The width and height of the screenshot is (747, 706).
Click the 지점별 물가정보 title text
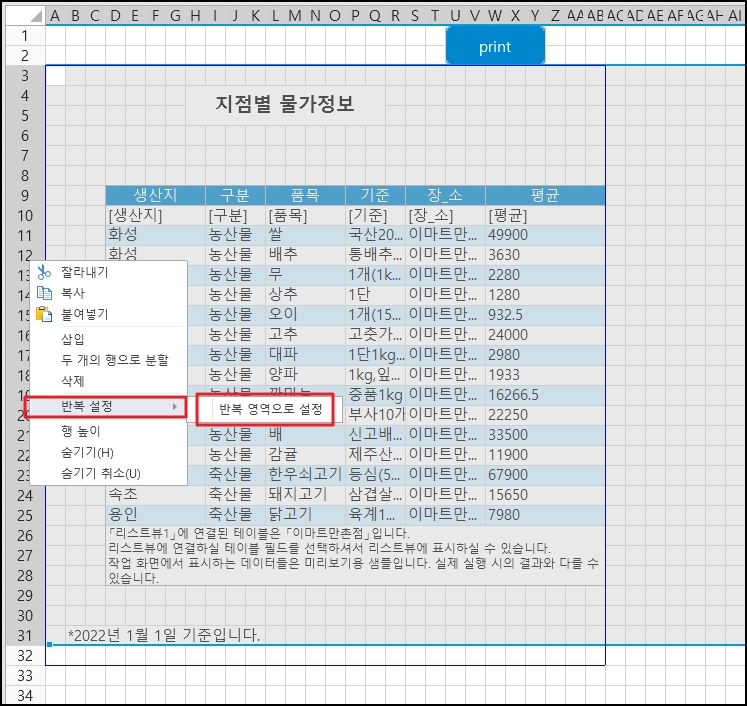284,105
